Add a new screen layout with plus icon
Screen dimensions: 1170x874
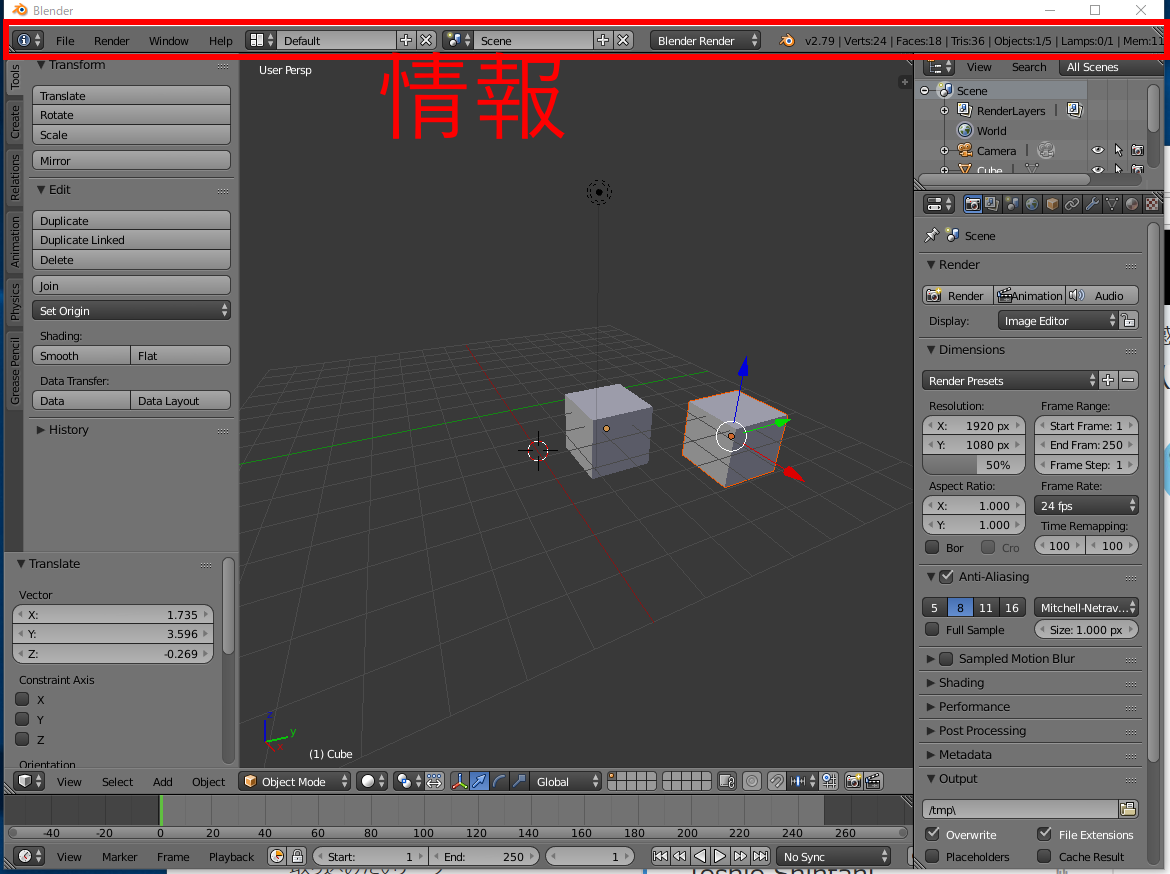click(406, 40)
